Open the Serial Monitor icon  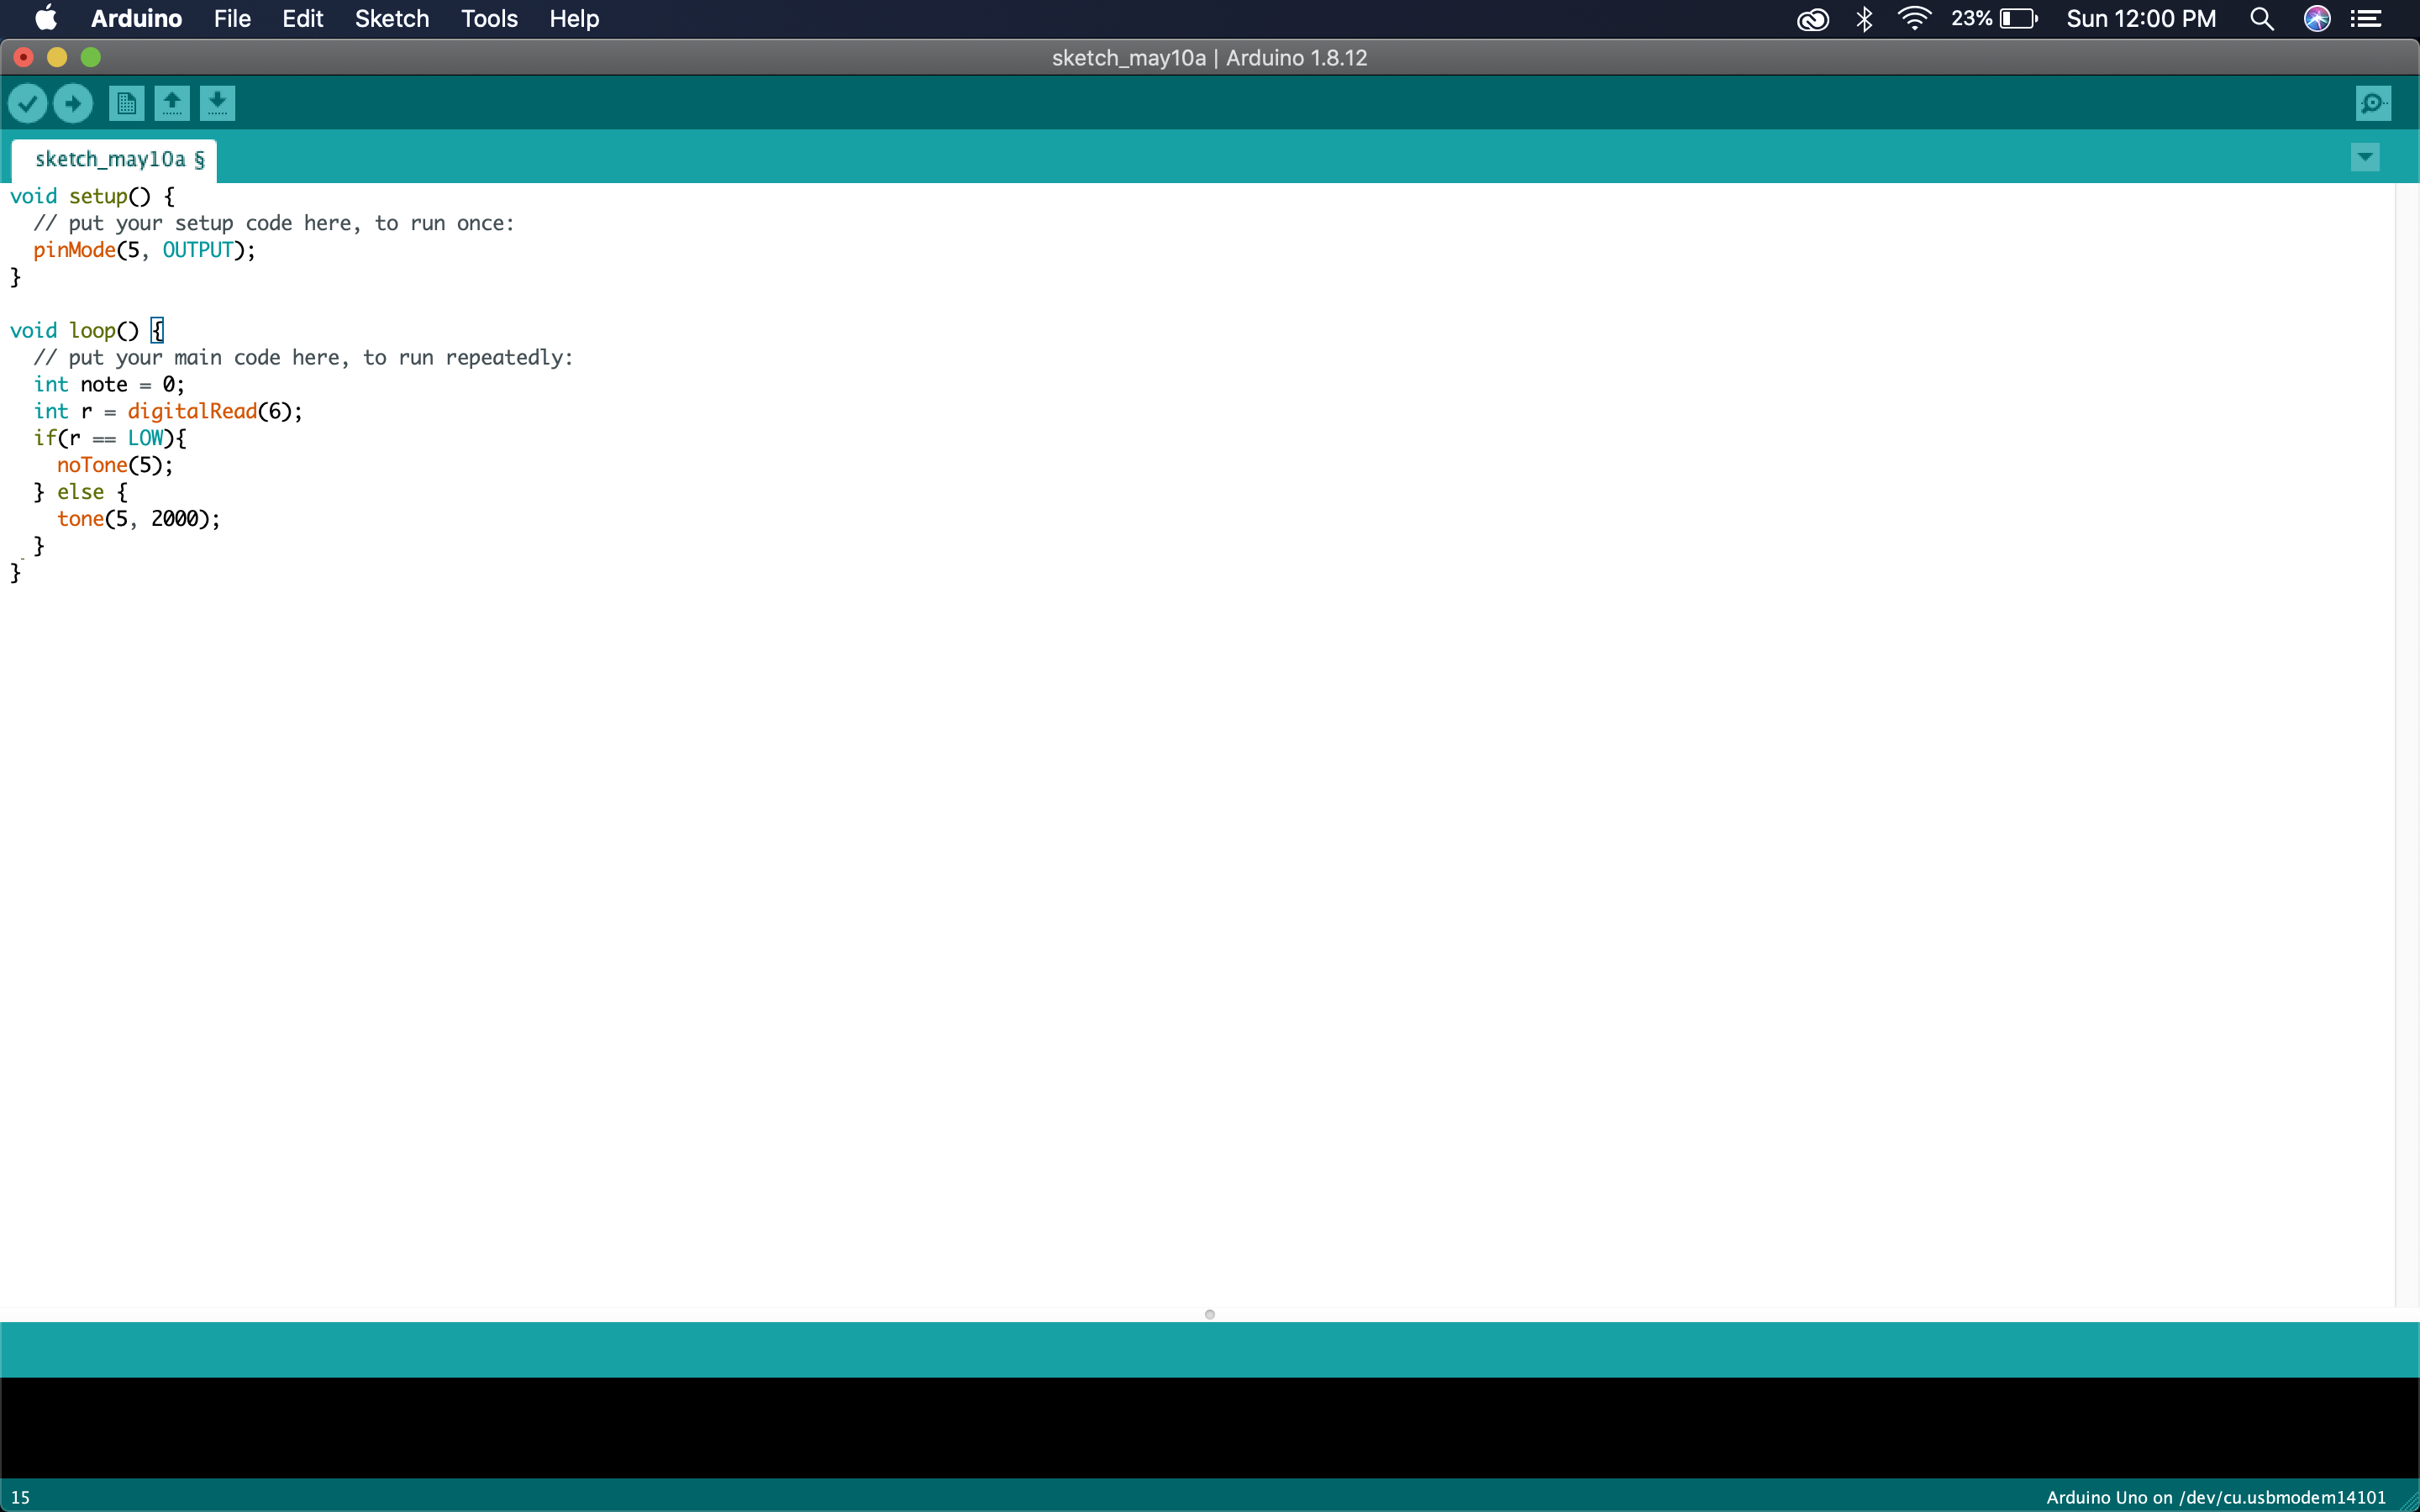[2373, 103]
